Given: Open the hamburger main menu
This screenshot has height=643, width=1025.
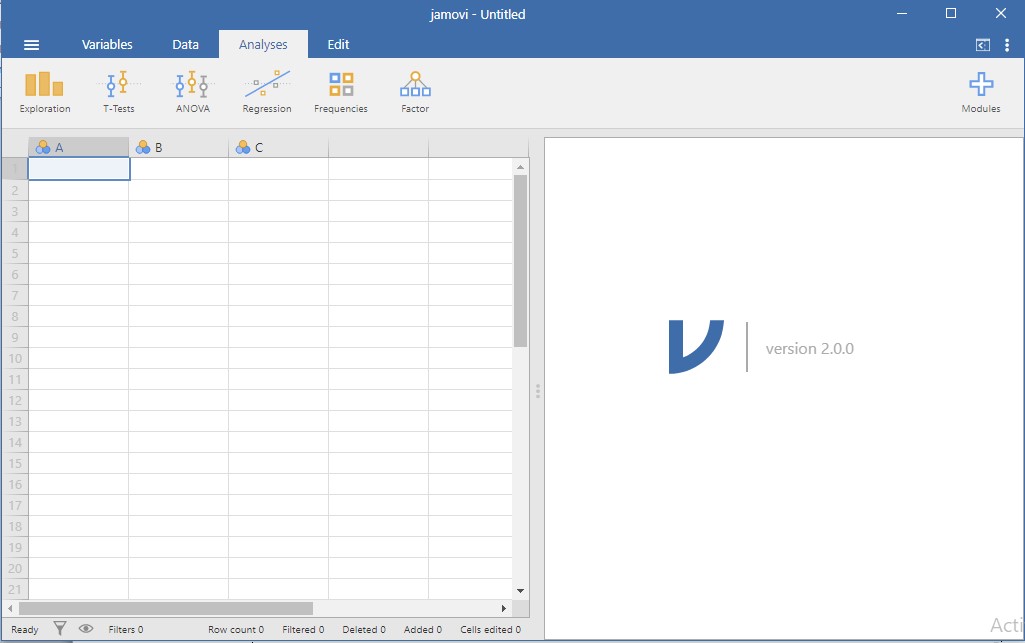Looking at the screenshot, I should [31, 44].
